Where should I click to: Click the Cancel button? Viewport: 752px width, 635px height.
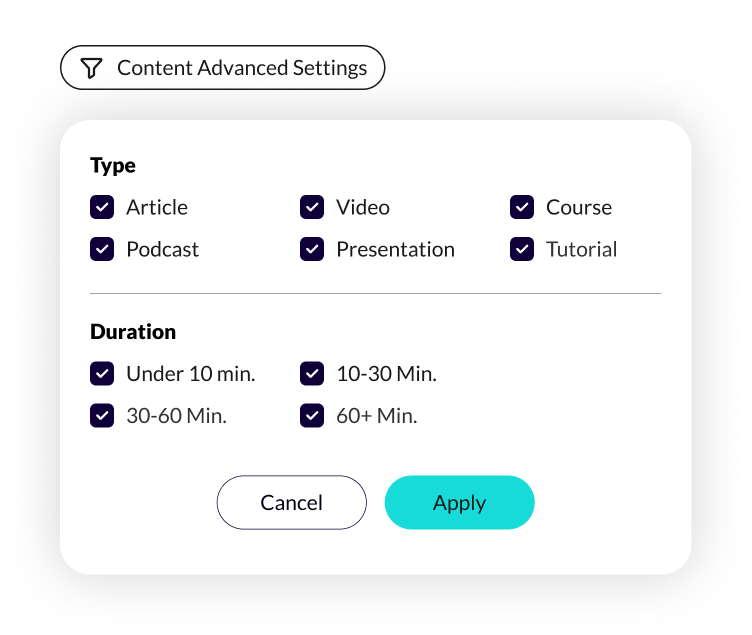292,503
